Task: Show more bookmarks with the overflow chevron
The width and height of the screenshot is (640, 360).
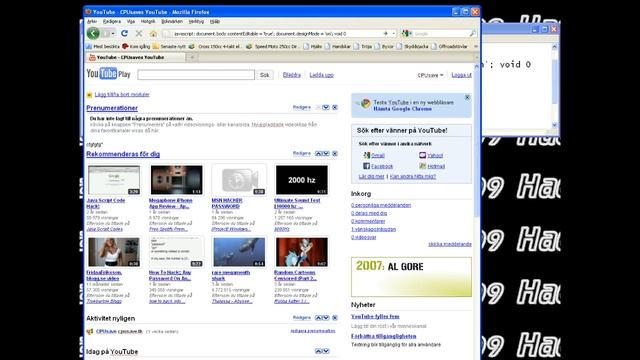Action: coord(476,47)
